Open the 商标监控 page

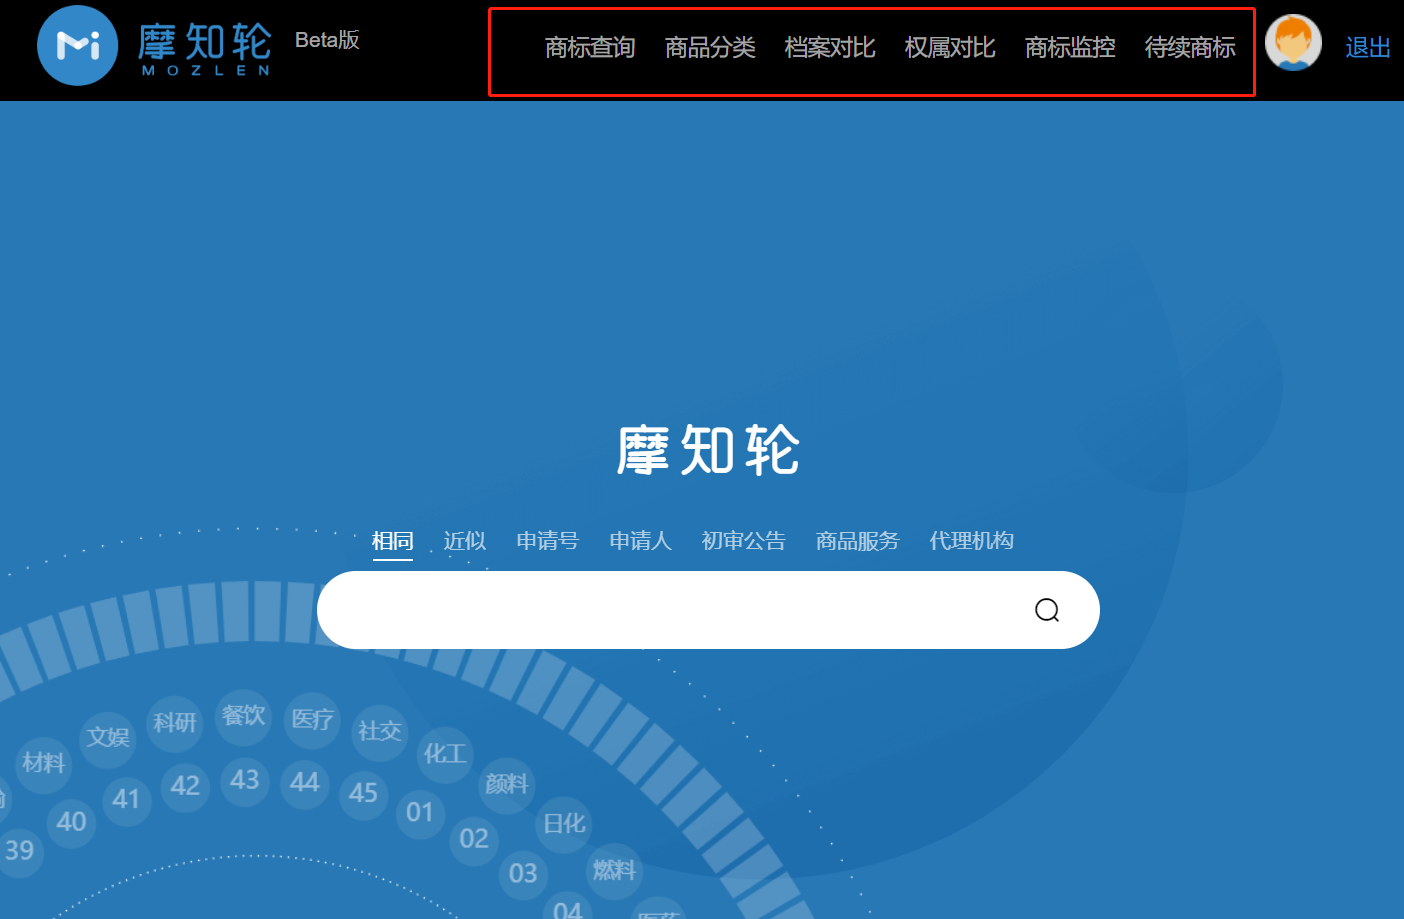(x=1070, y=48)
